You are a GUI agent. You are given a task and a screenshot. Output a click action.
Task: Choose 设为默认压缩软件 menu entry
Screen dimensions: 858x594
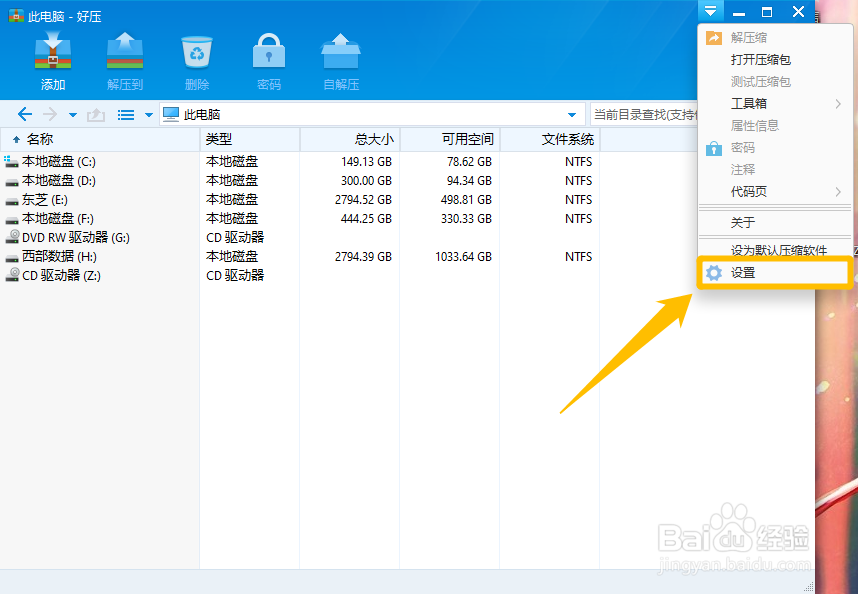click(x=775, y=250)
